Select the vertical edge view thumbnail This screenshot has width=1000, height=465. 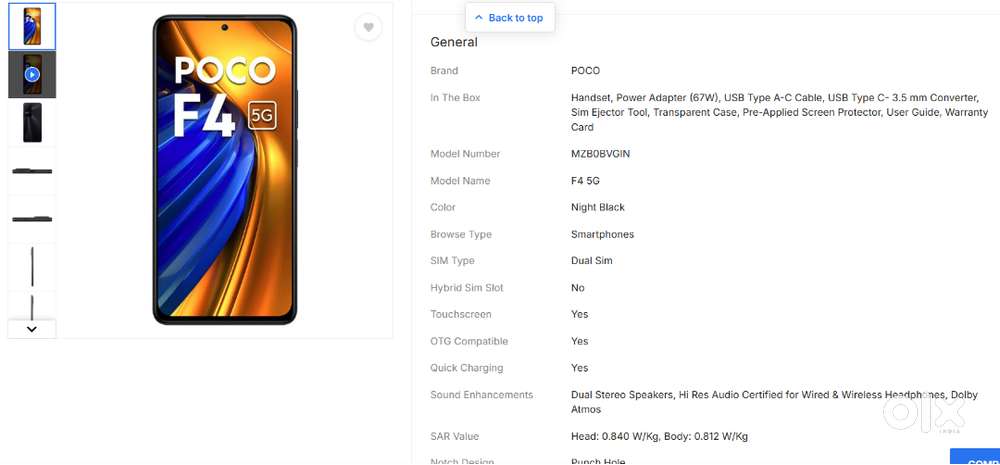(32, 267)
